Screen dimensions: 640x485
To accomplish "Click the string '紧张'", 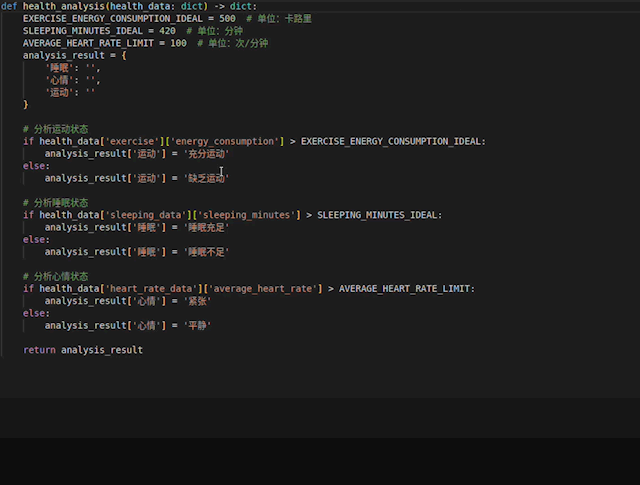I will [x=198, y=301].
